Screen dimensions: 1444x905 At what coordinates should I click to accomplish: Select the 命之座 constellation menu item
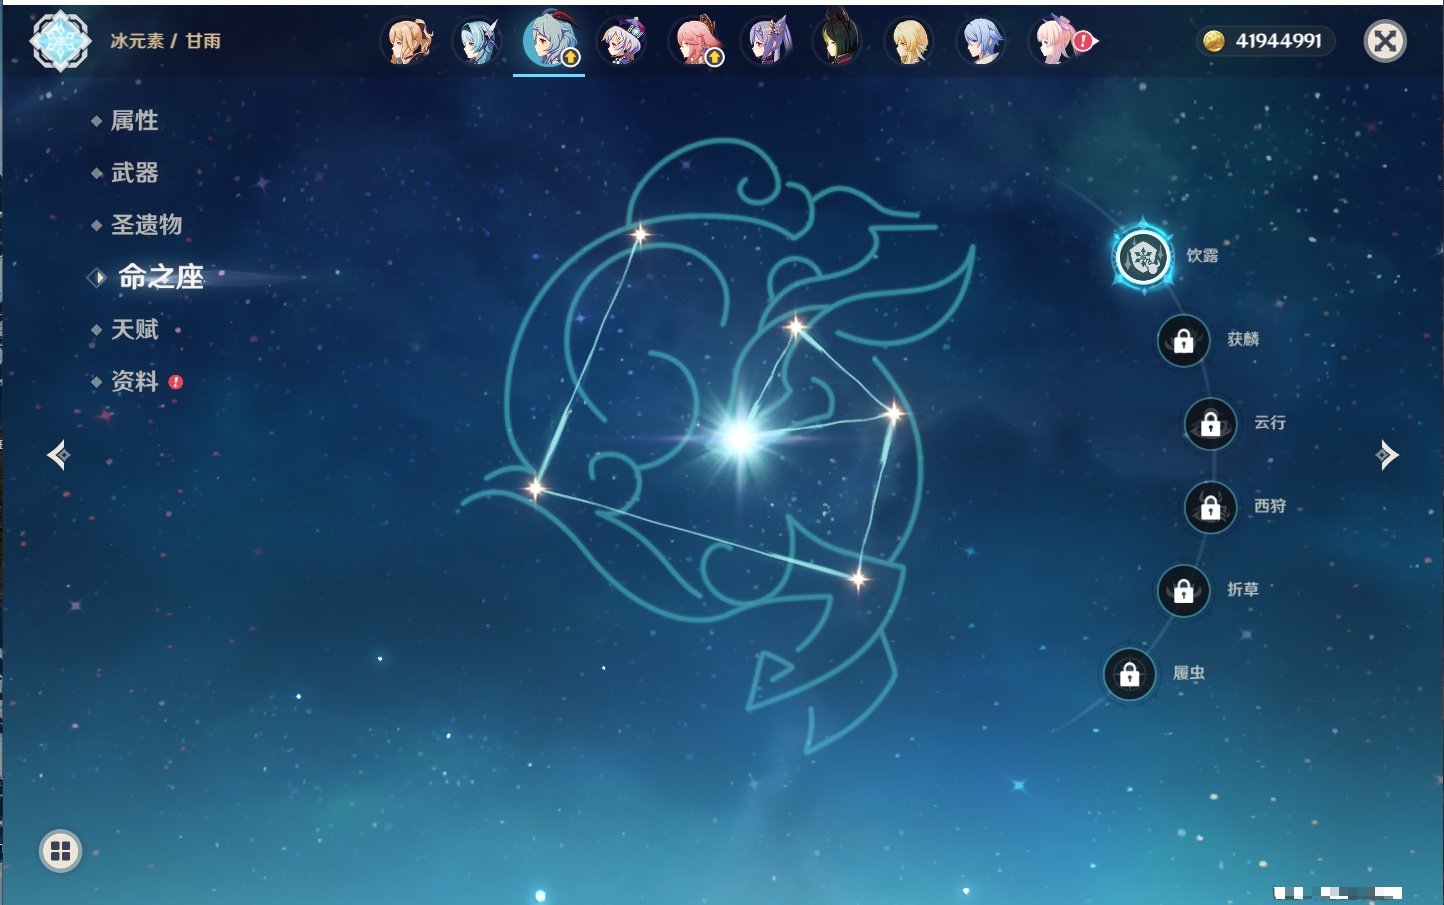coord(160,277)
